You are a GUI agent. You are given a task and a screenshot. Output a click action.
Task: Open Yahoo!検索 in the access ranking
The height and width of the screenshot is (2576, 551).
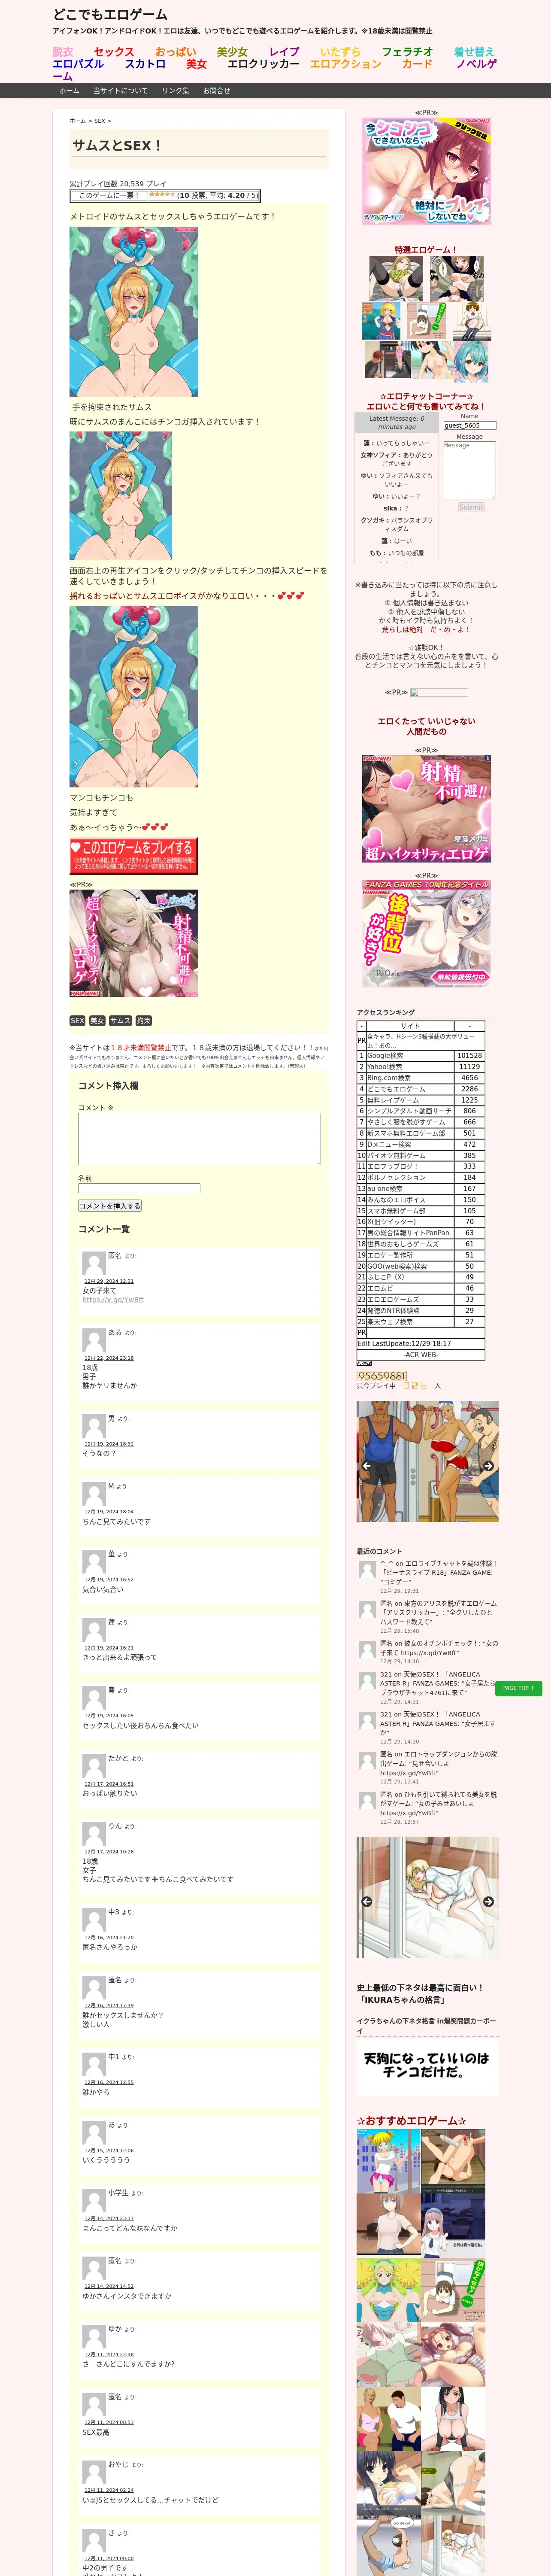pyautogui.click(x=385, y=1067)
